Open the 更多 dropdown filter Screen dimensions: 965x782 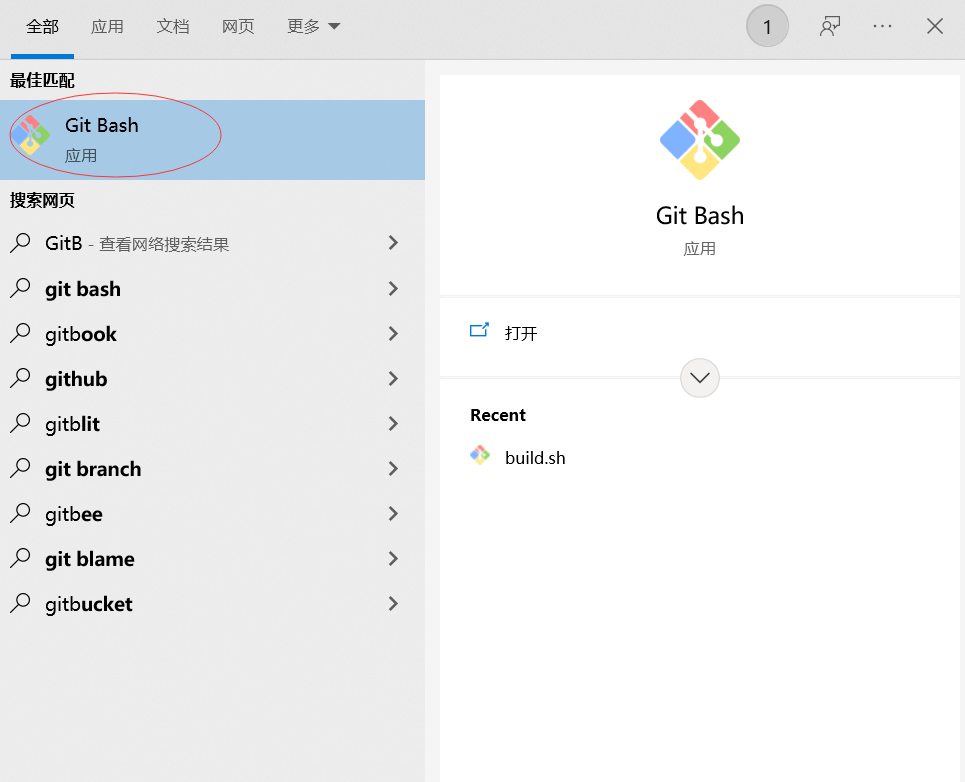(313, 26)
